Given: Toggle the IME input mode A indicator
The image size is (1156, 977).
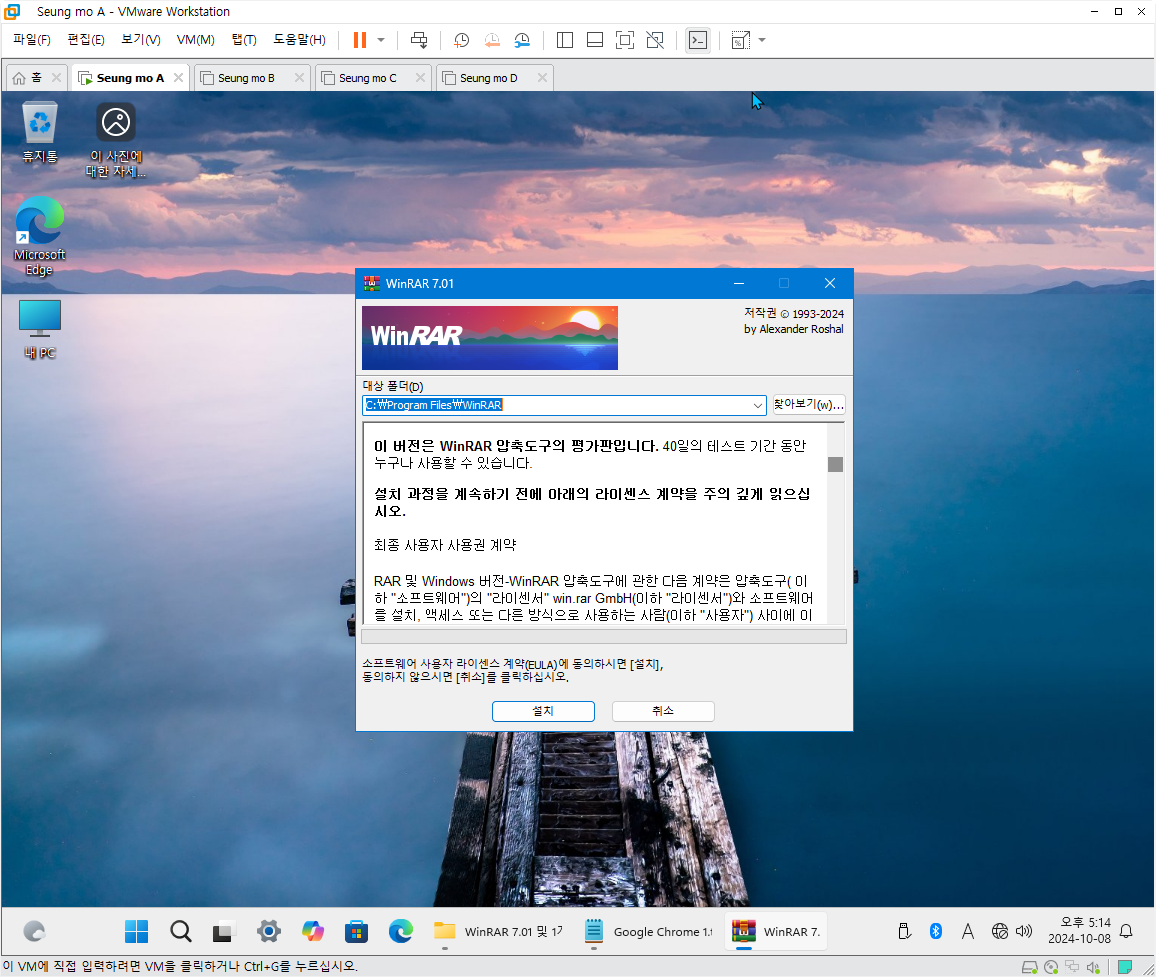Looking at the screenshot, I should (x=968, y=931).
